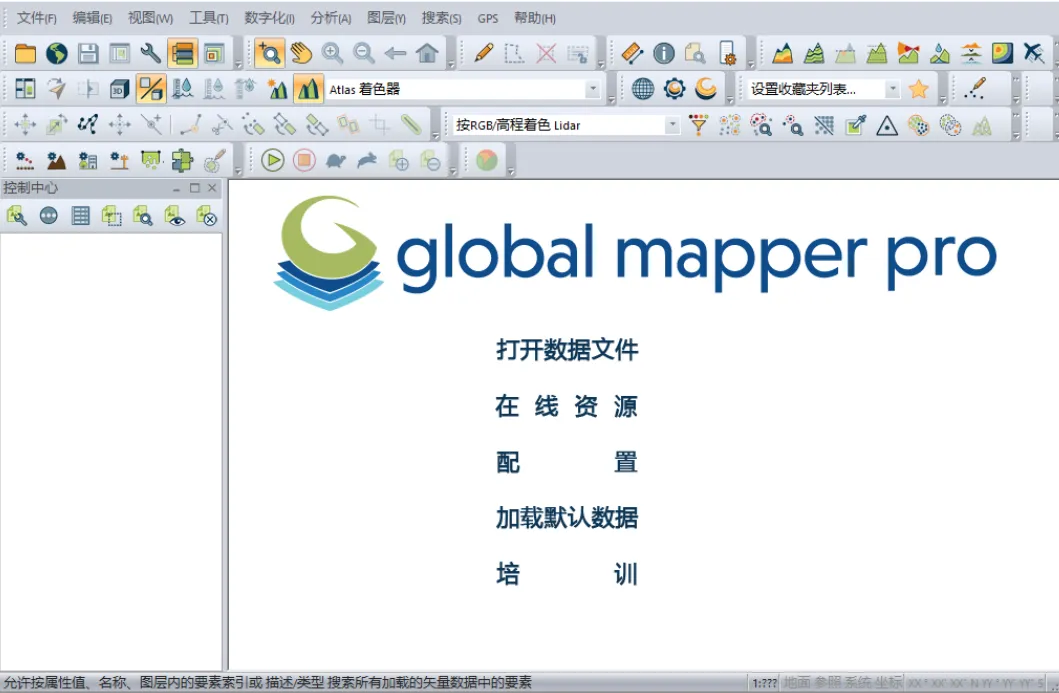
Task: Click the play script button
Action: coord(273,161)
